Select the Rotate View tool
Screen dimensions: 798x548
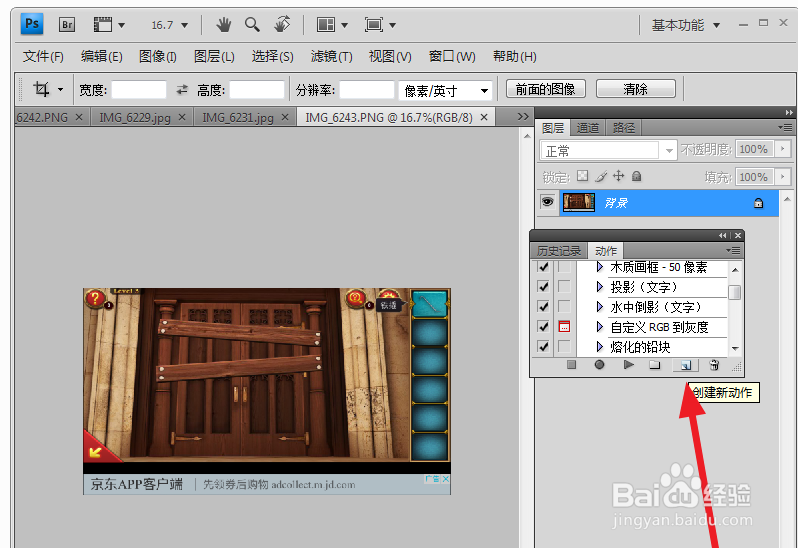[282, 24]
